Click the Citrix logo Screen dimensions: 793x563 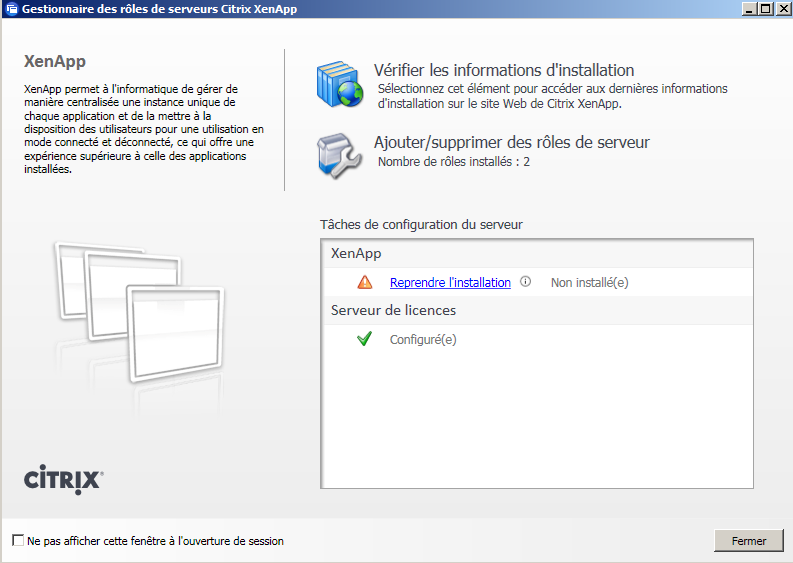(63, 479)
